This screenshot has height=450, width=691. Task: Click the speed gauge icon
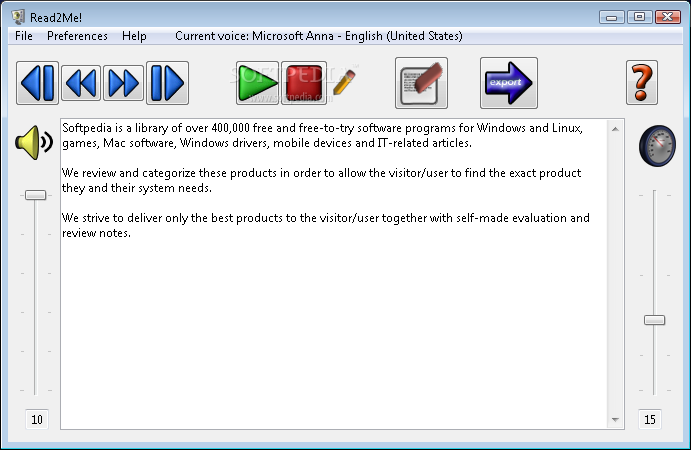pyautogui.click(x=657, y=145)
